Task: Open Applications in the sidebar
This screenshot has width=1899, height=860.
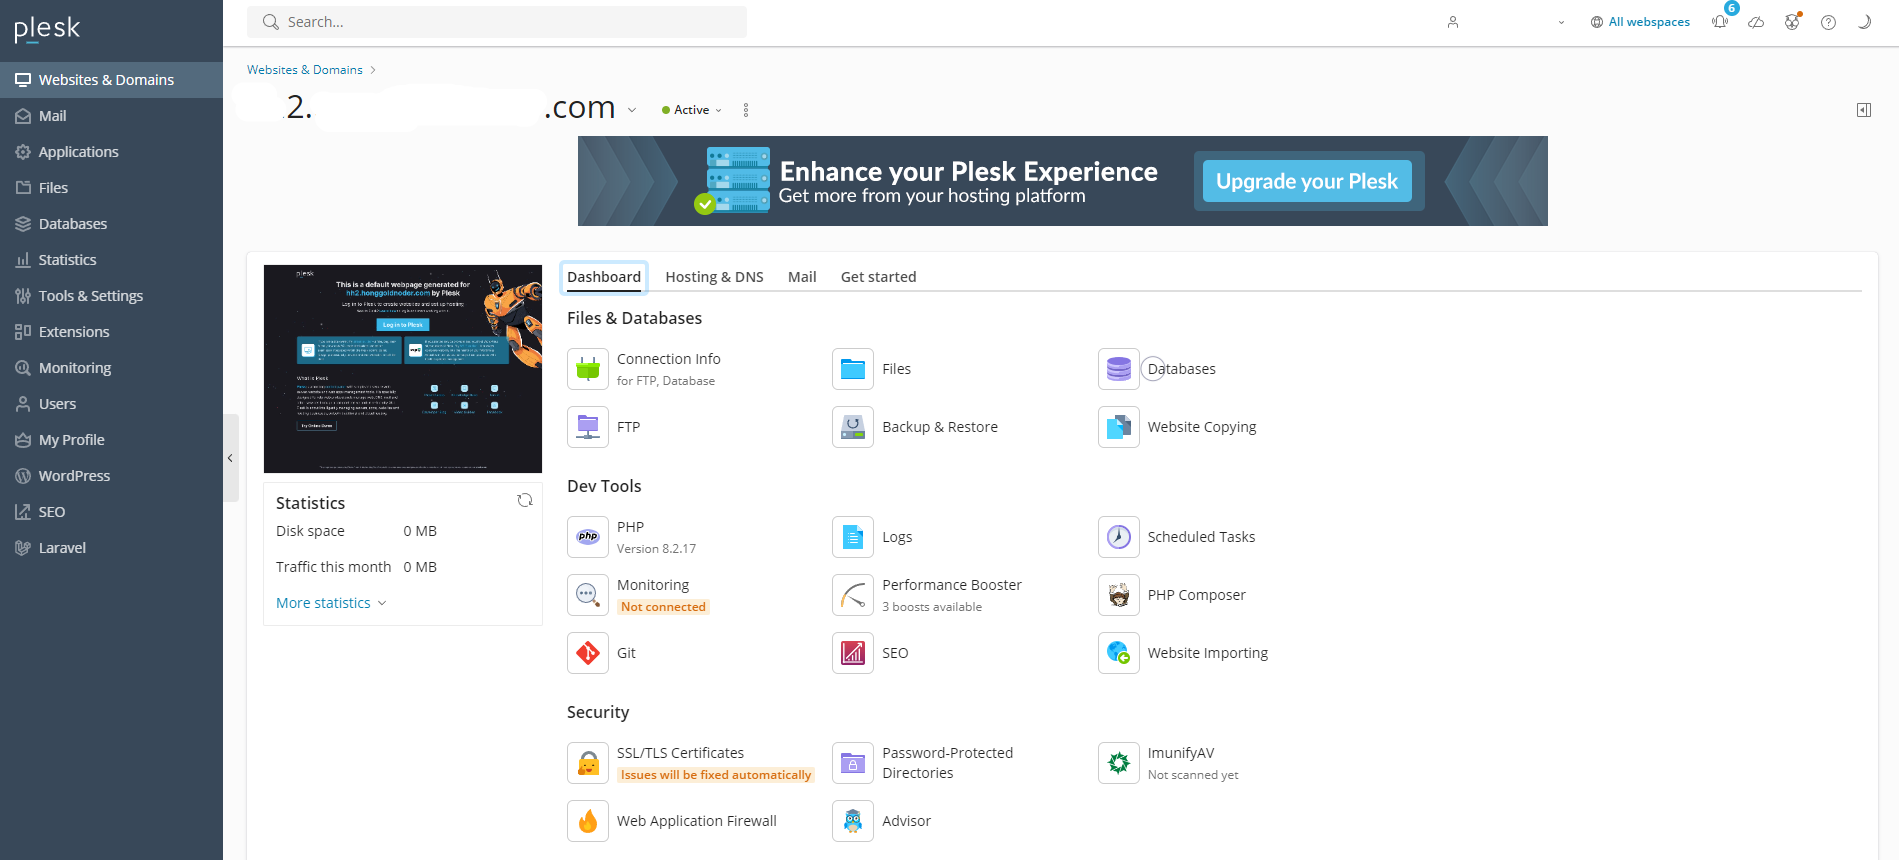Action: tap(111, 152)
